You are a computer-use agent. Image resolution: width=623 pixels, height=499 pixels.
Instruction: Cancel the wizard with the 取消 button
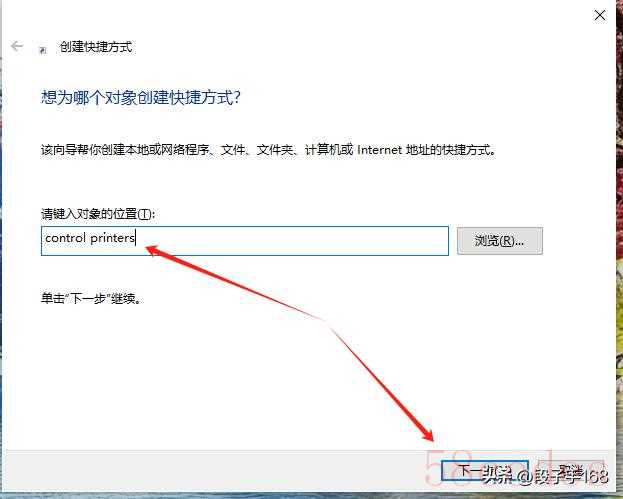[571, 471]
